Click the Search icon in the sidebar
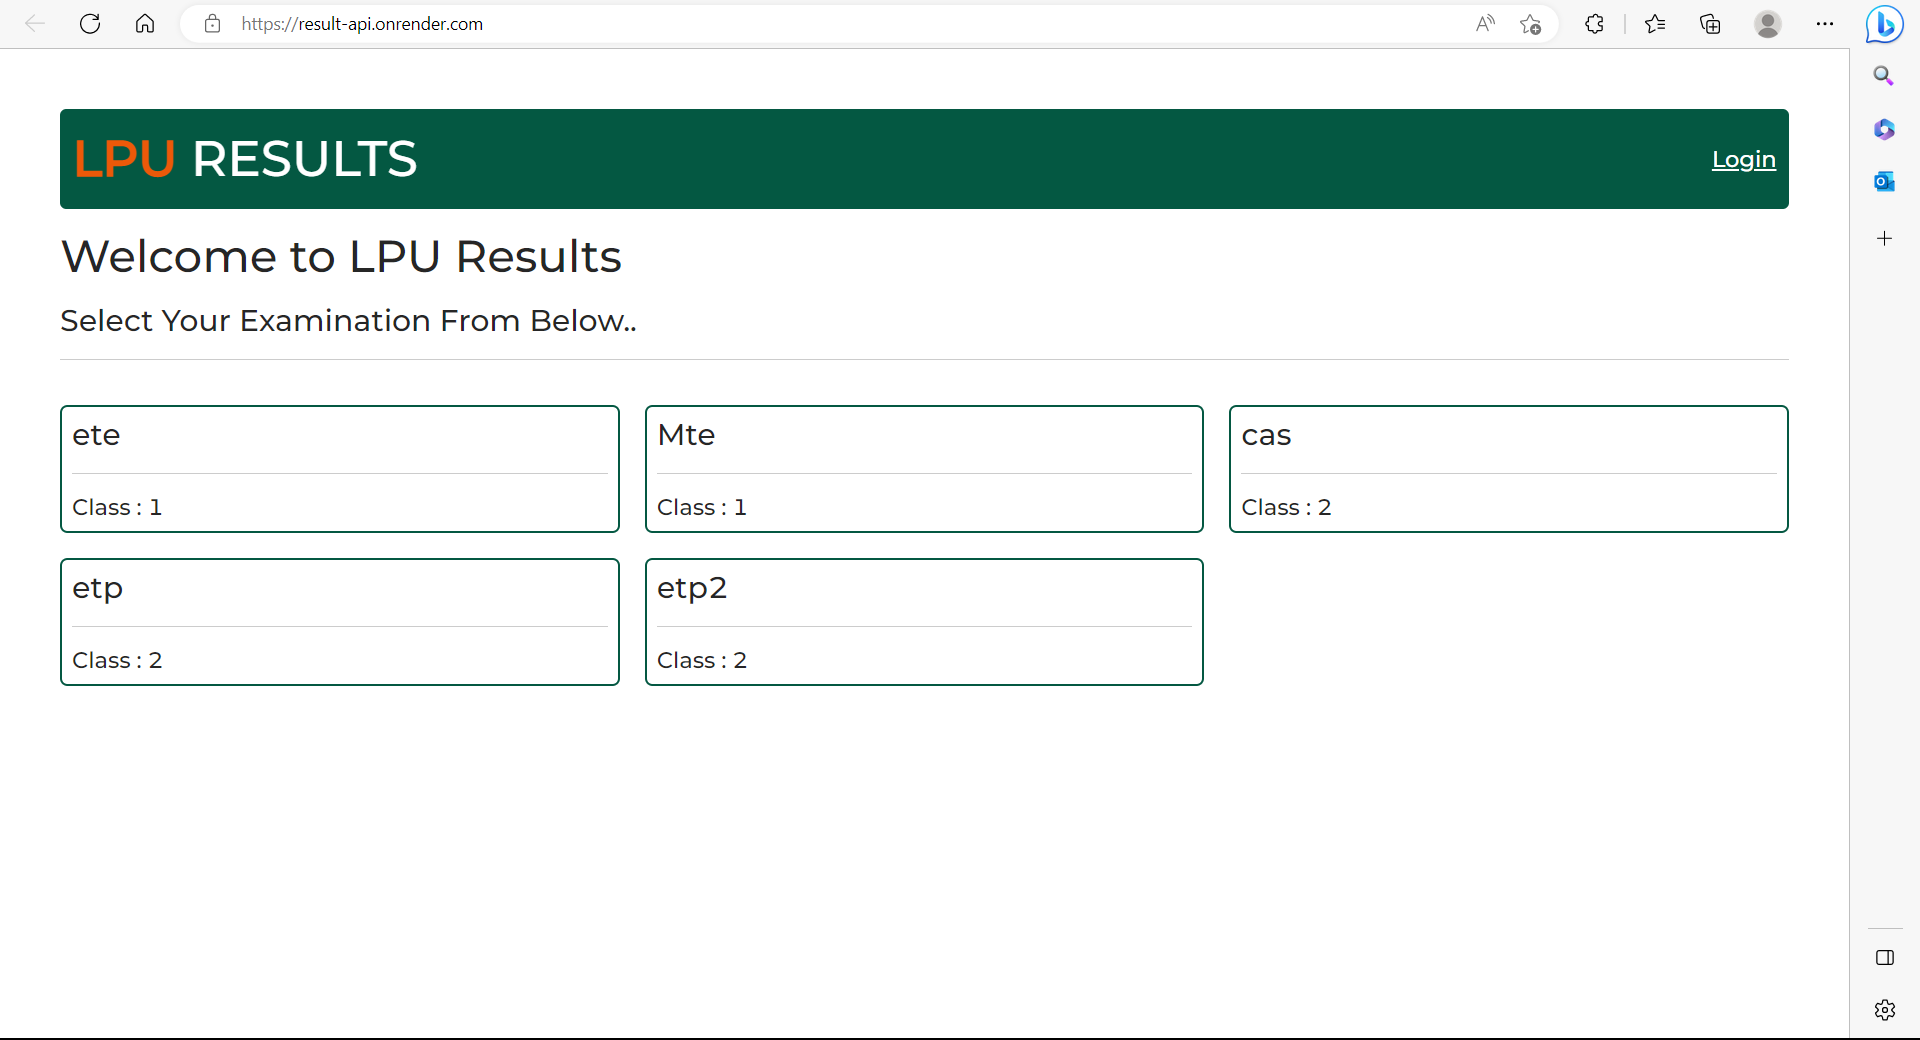 click(x=1884, y=75)
